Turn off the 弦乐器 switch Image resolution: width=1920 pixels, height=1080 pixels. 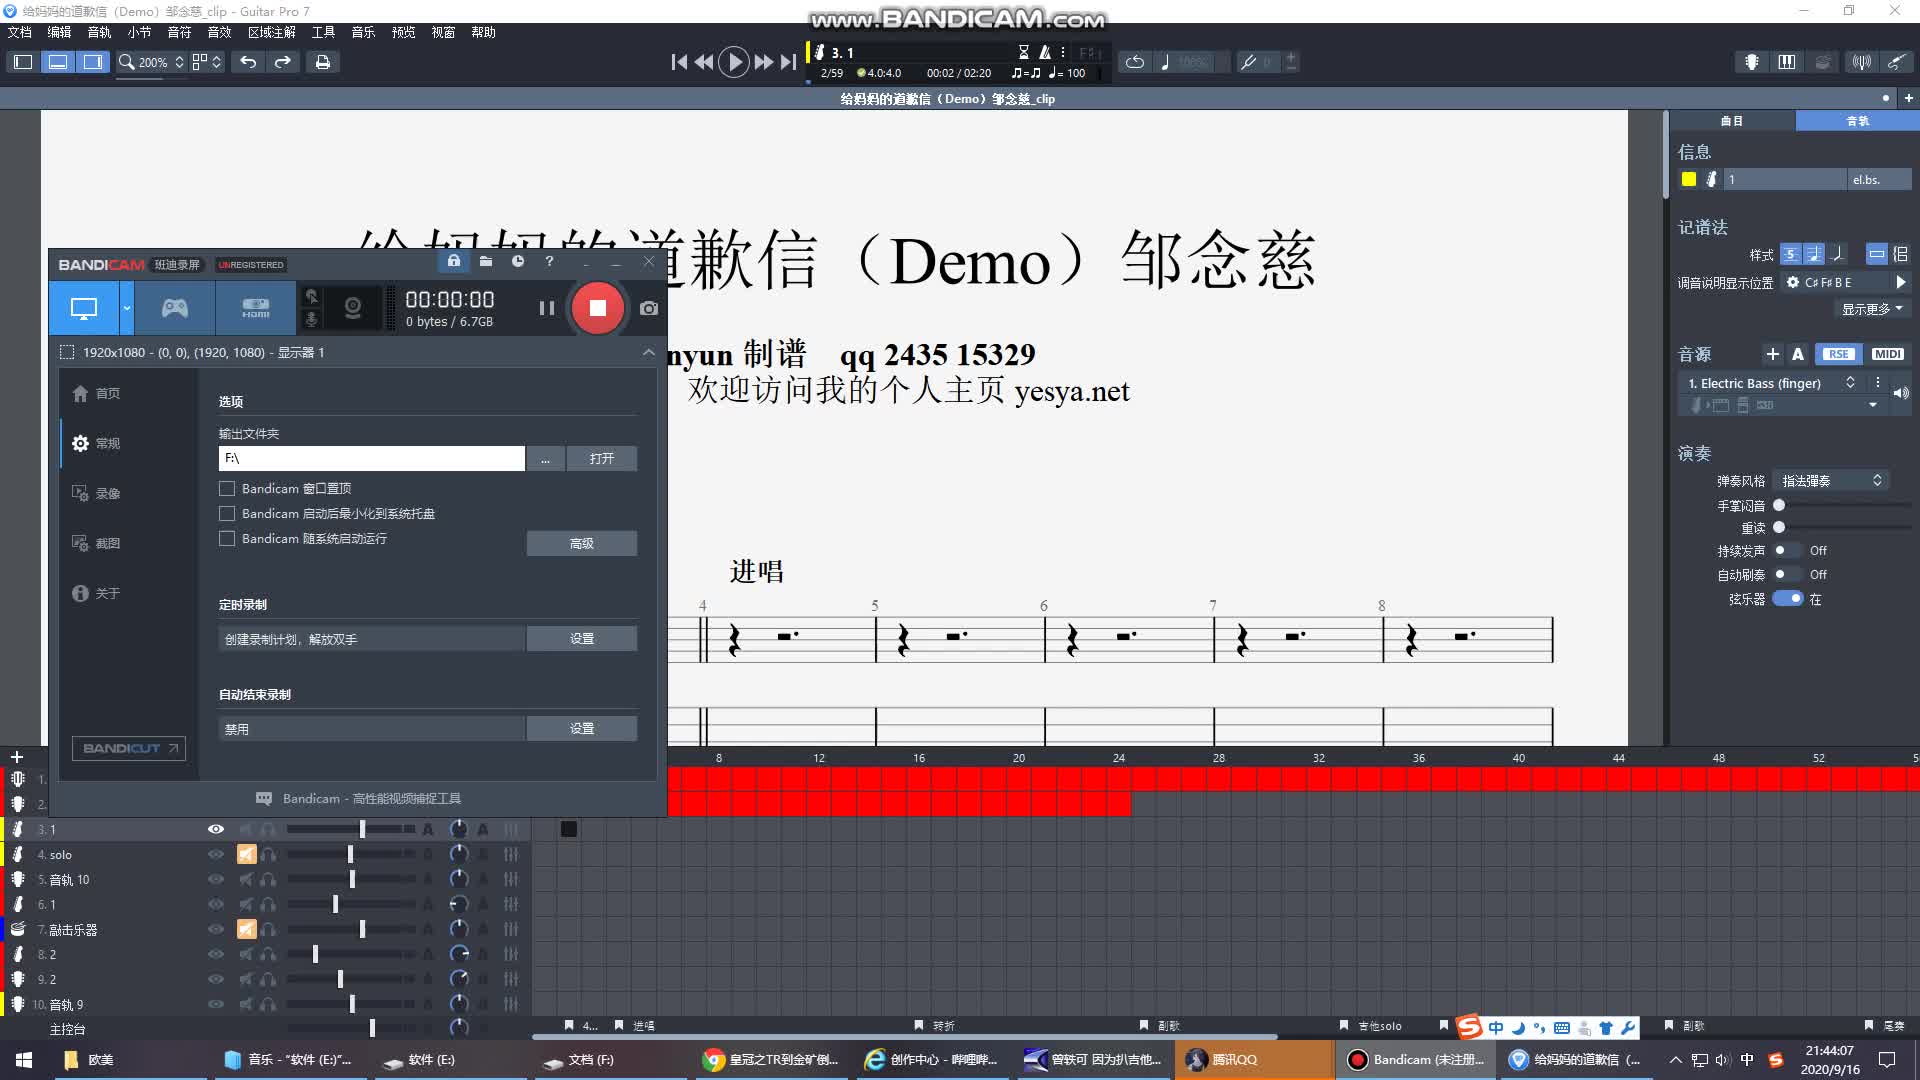click(x=1787, y=599)
